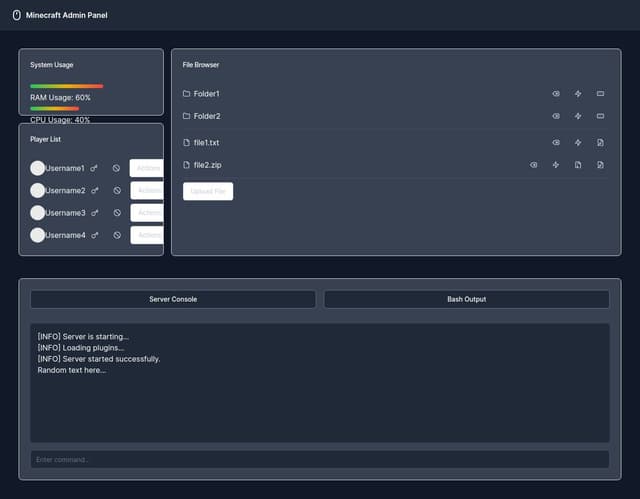Click the folder icon left of Folder1
This screenshot has width=640, height=499.
click(187, 94)
